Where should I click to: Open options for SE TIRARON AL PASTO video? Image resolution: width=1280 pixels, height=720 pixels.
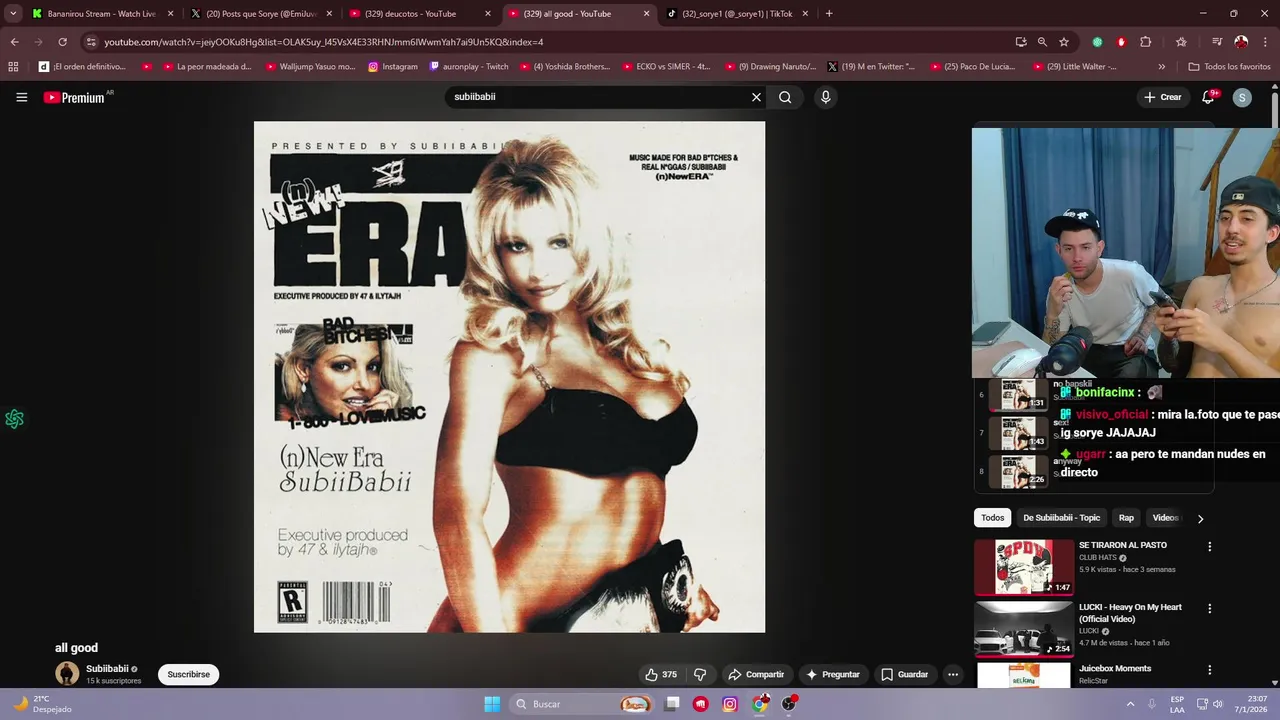click(1209, 547)
